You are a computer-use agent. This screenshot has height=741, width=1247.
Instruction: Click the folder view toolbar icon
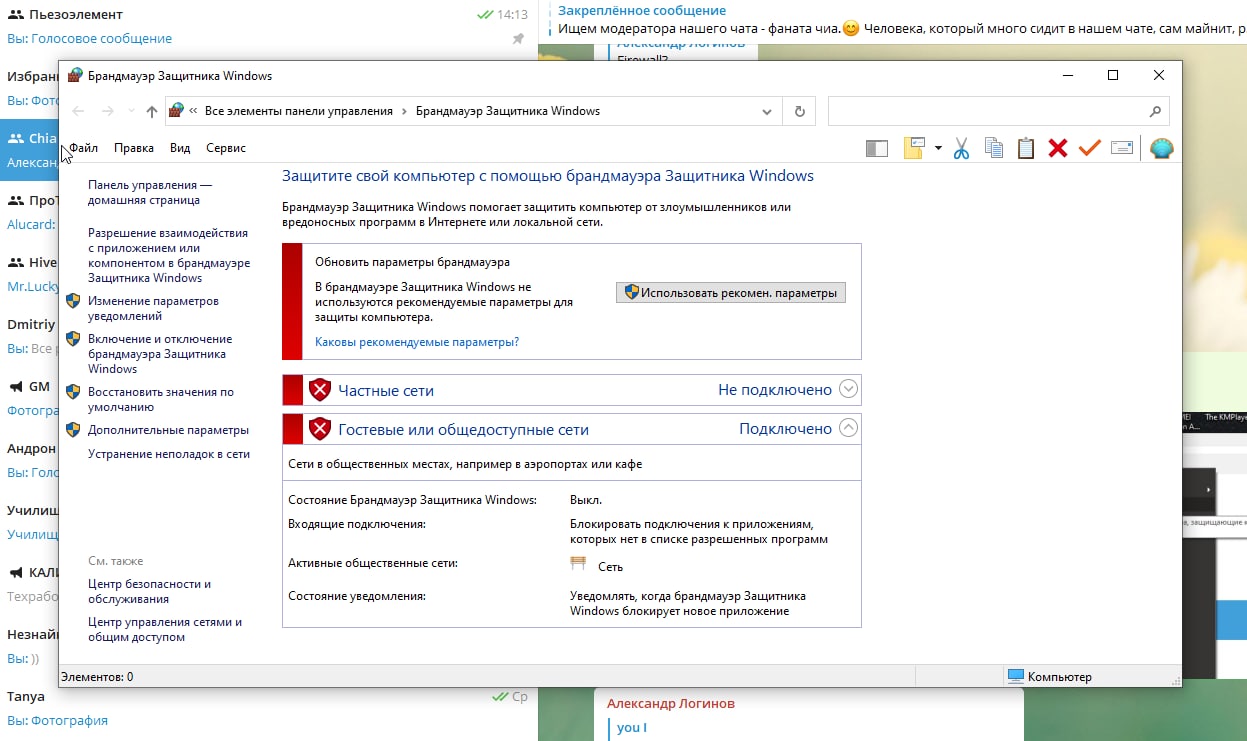(914, 148)
